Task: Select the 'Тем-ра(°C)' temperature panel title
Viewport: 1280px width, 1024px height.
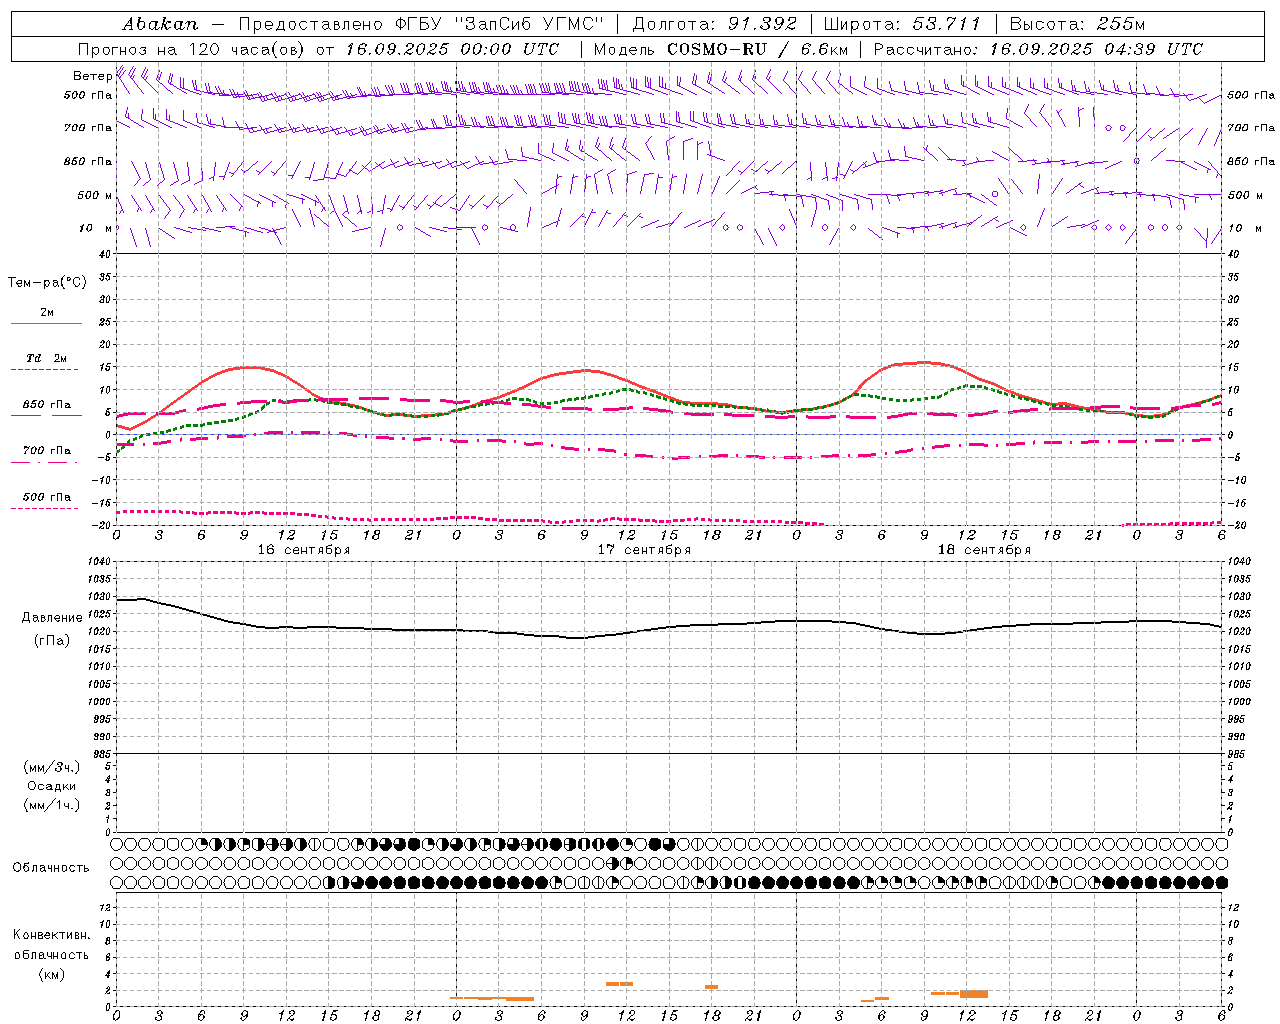Action: coord(47,283)
